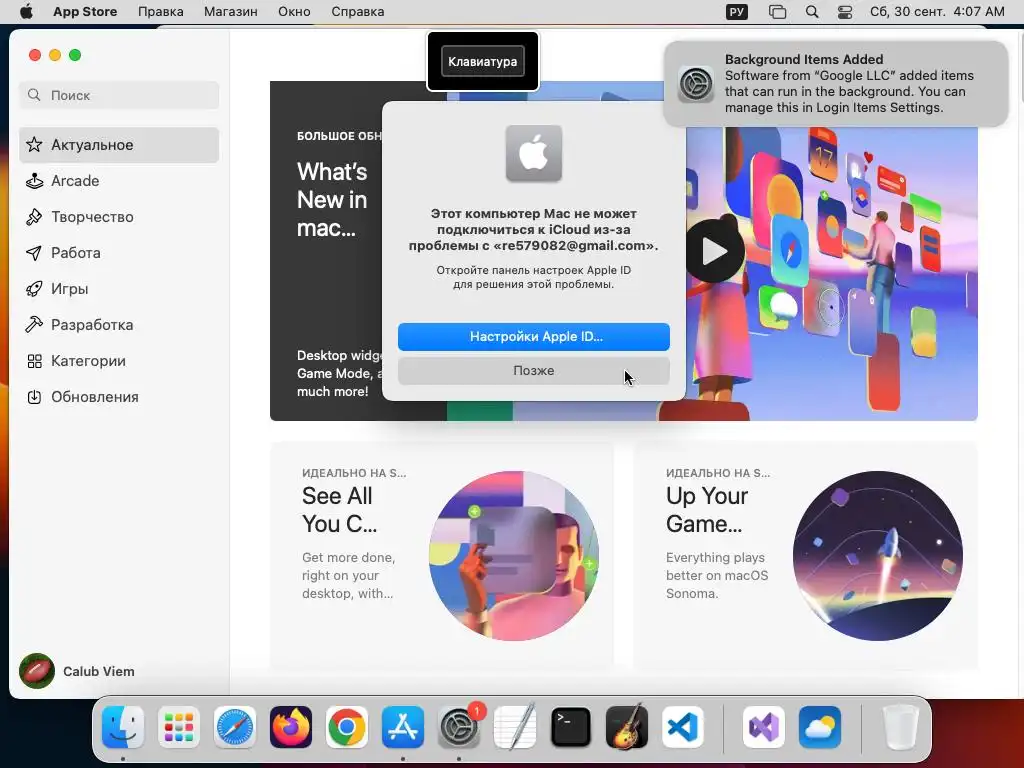Open Launchpad from the Dock

179,727
